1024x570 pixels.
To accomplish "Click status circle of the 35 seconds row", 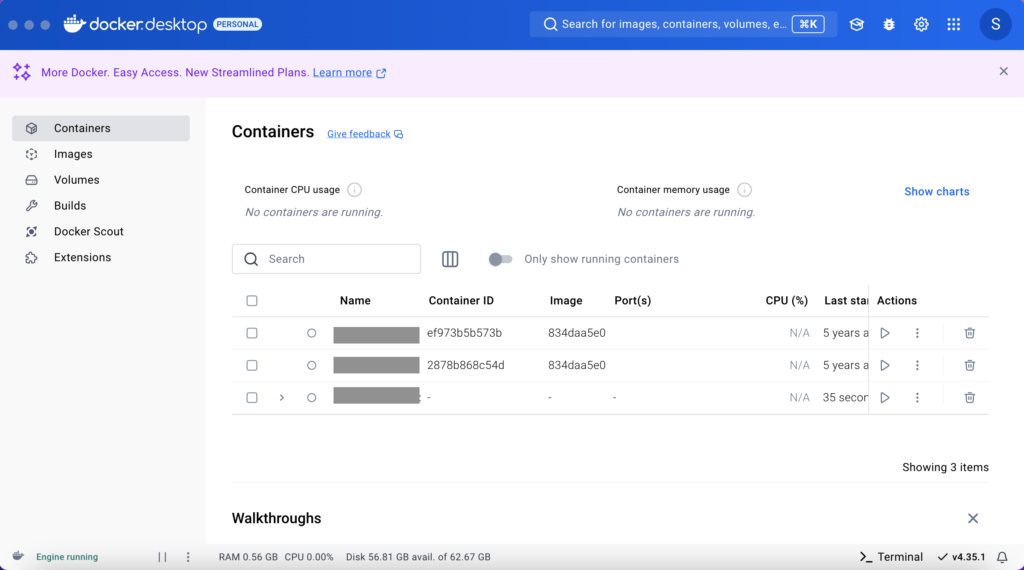I will point(312,398).
